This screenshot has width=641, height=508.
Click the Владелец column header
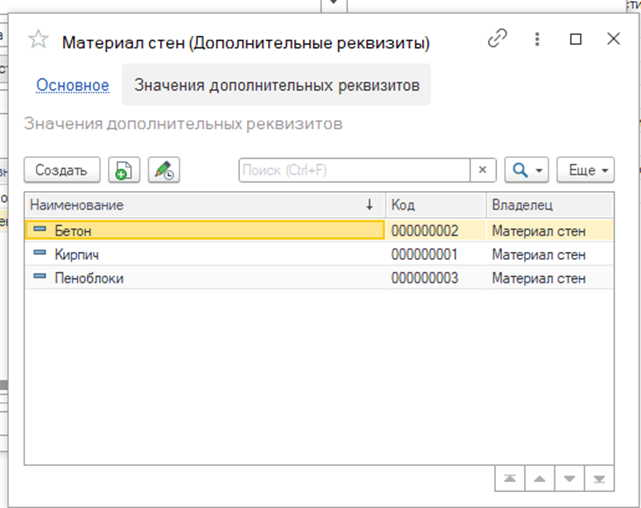coord(550,205)
